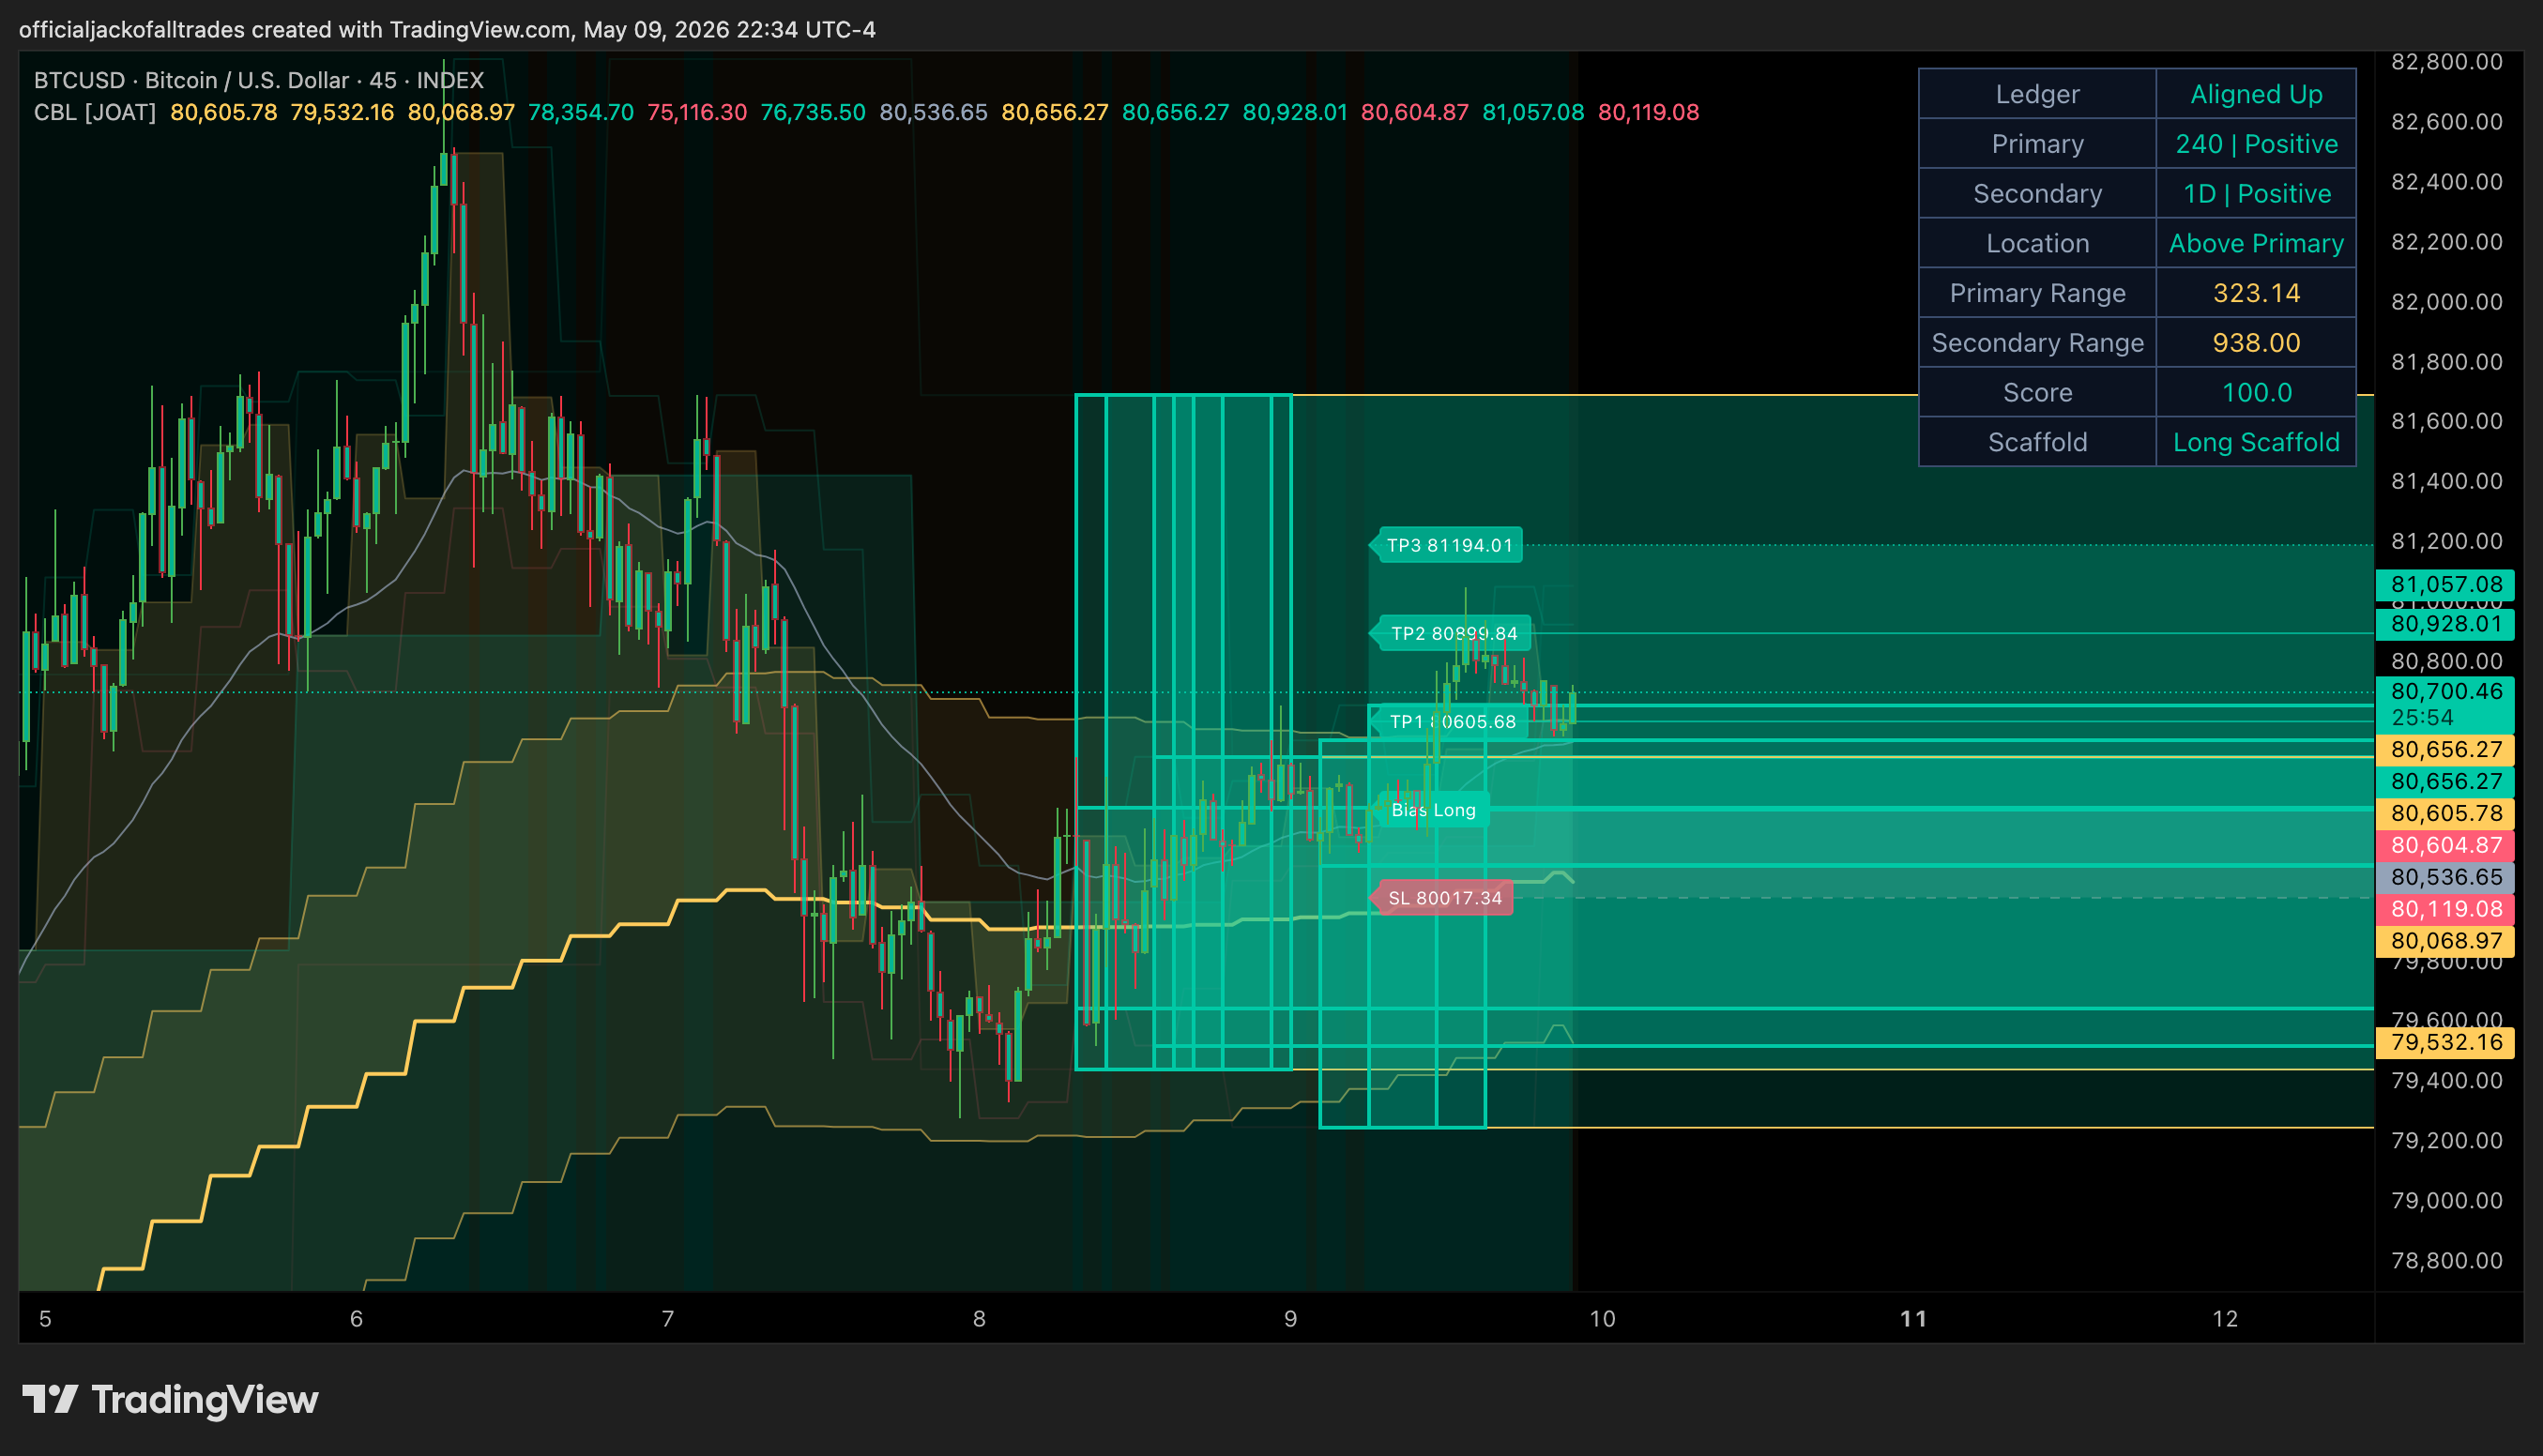Click the 82,800.00 price scale label
Image resolution: width=2543 pixels, height=1456 pixels.
[2446, 62]
